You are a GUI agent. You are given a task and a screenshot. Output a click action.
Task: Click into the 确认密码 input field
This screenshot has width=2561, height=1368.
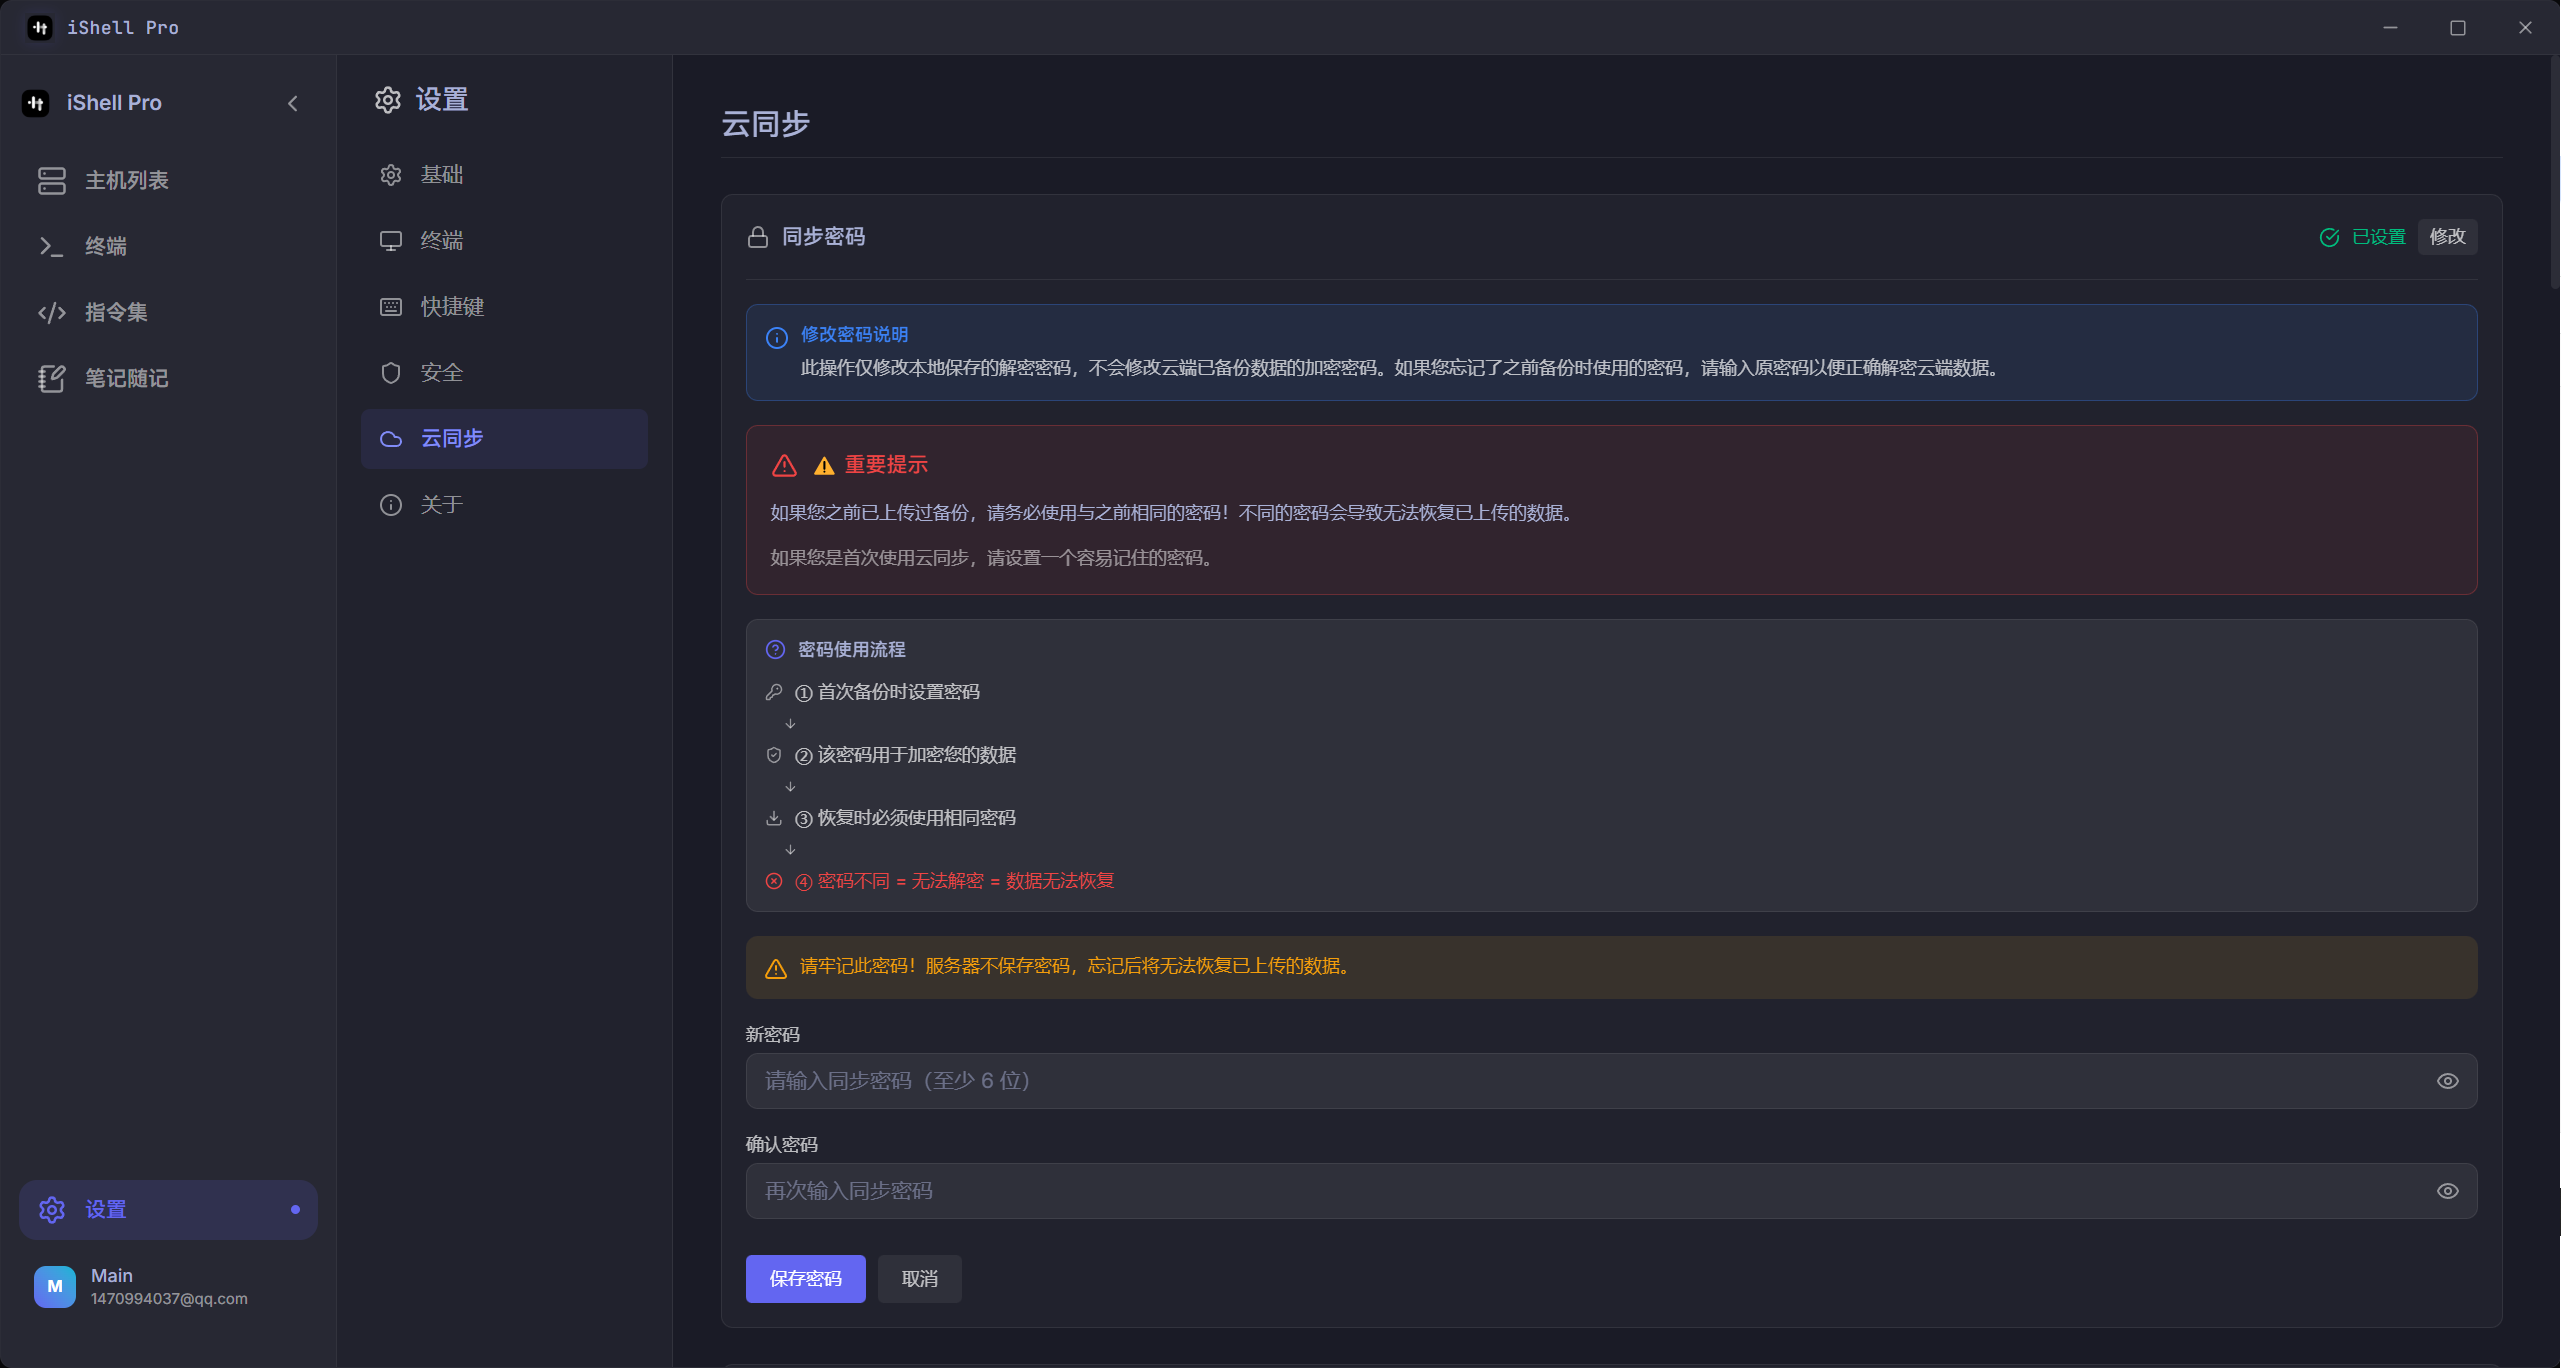(x=1611, y=1191)
